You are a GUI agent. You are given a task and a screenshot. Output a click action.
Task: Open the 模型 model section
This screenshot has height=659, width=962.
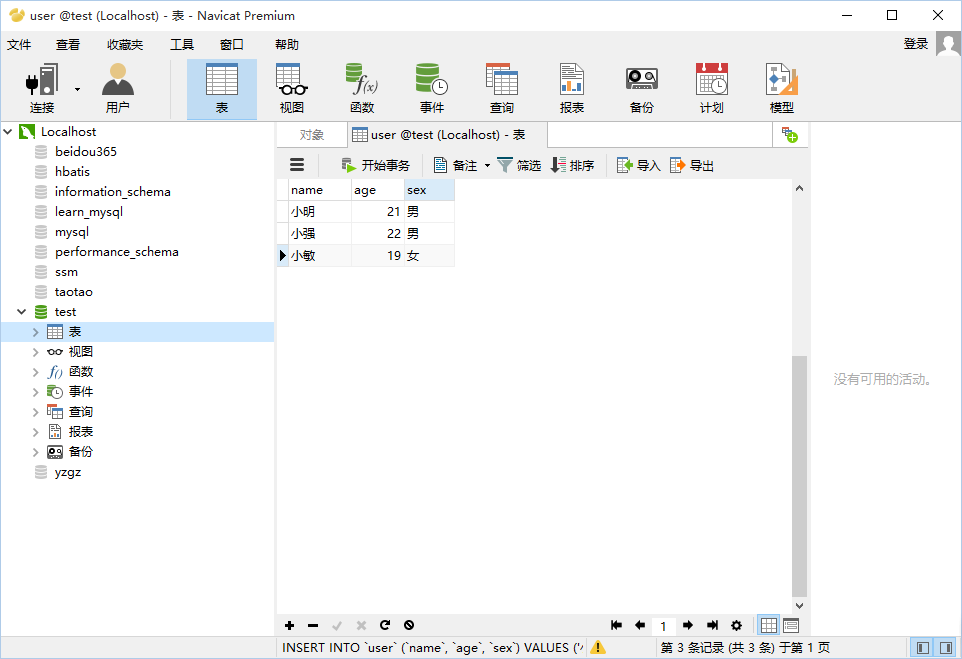coord(782,89)
